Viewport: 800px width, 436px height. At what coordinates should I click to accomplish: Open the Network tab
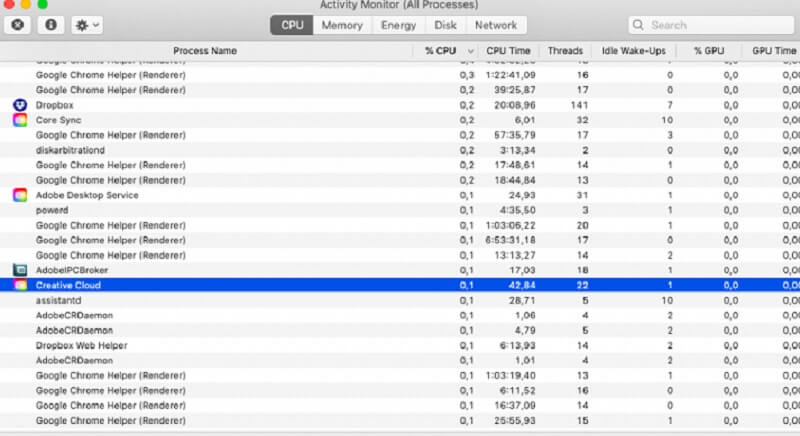click(x=496, y=25)
